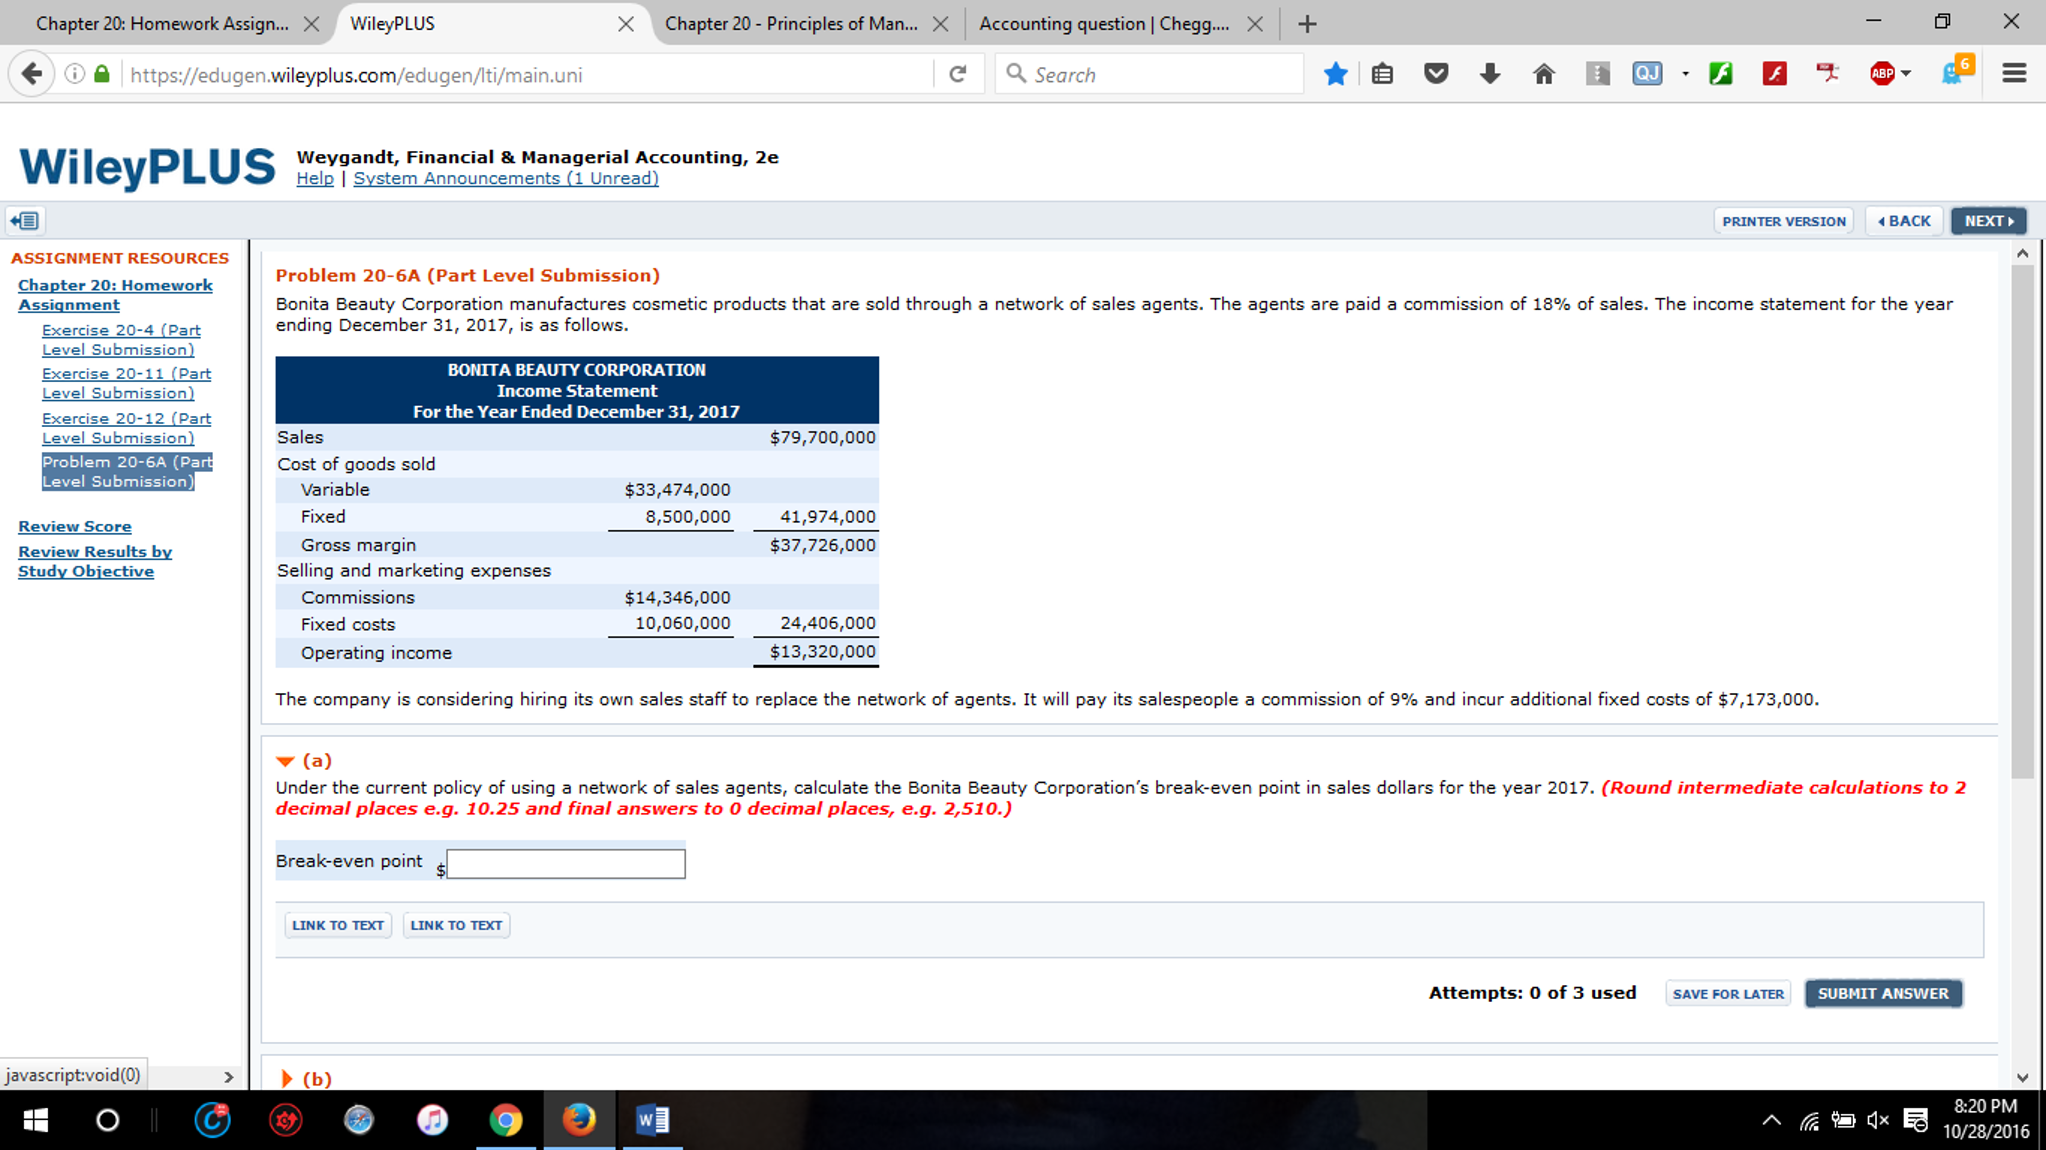Close the Chegg Accounting question tab

(x=1255, y=24)
